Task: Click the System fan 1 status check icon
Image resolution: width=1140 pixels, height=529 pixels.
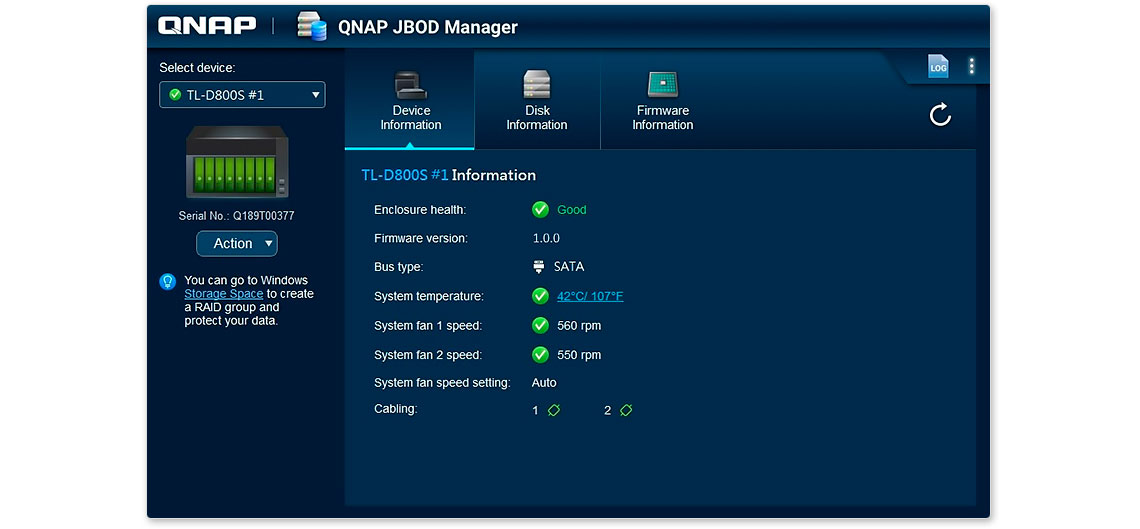Action: pyautogui.click(x=540, y=325)
